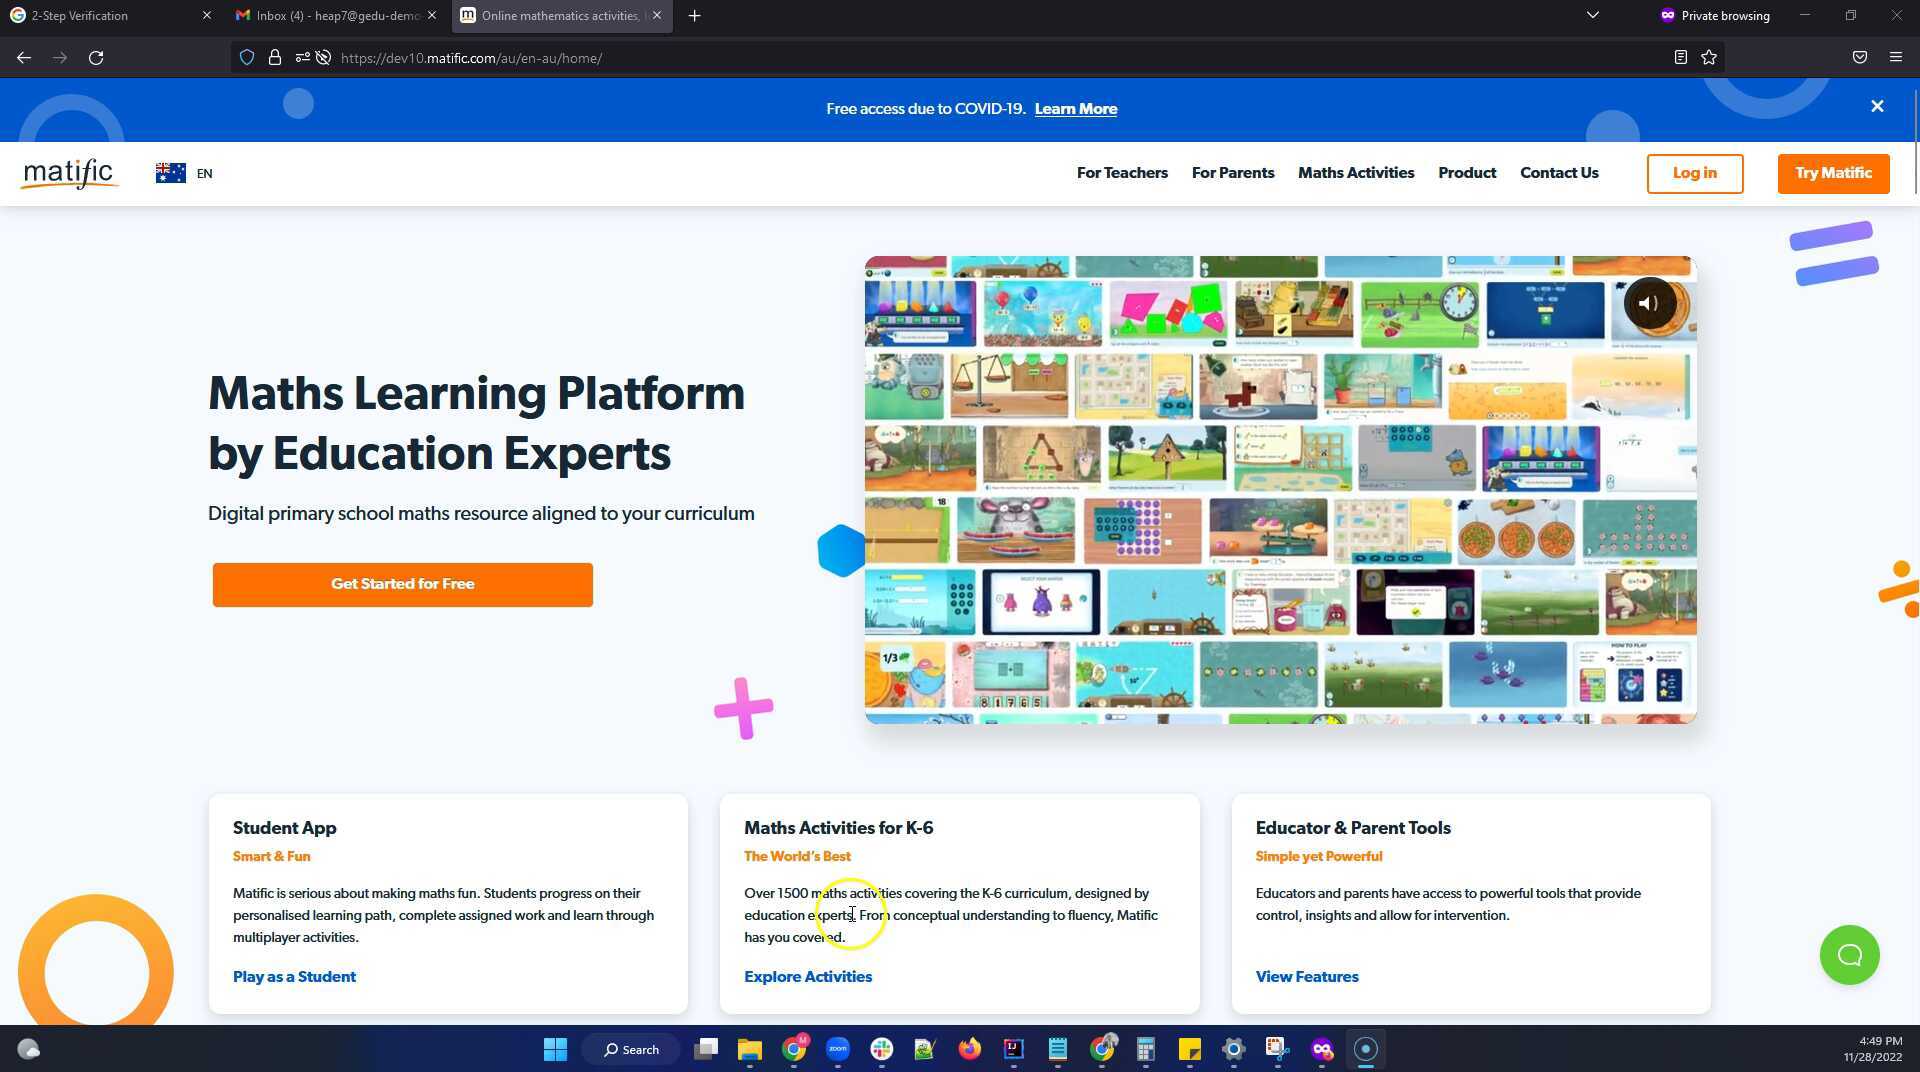Open the Maths Activities menu item
This screenshot has width=1920, height=1072.
(1356, 173)
